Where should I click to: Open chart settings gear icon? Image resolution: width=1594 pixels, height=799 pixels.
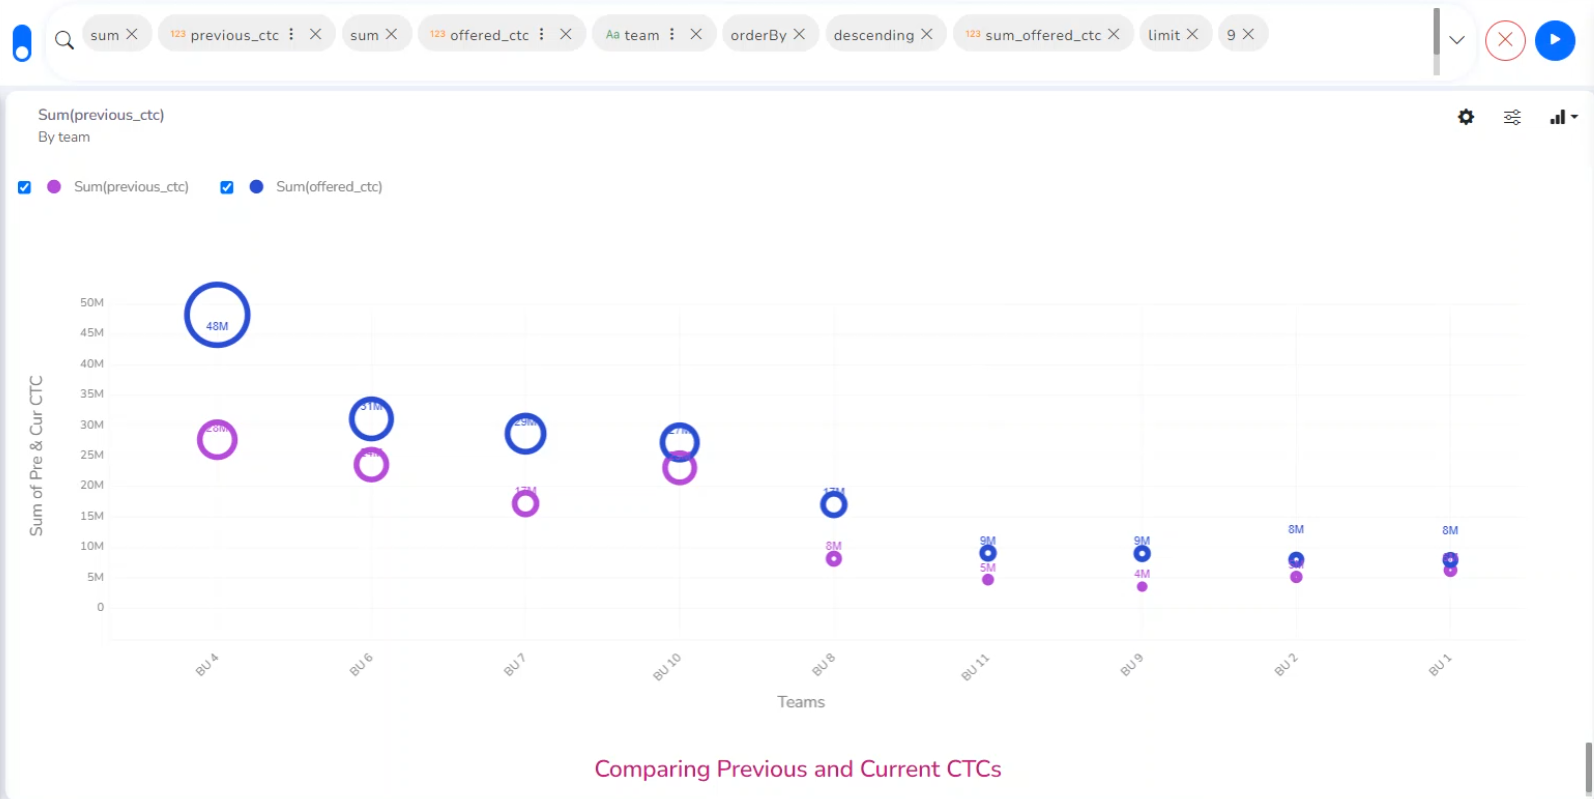click(1466, 117)
